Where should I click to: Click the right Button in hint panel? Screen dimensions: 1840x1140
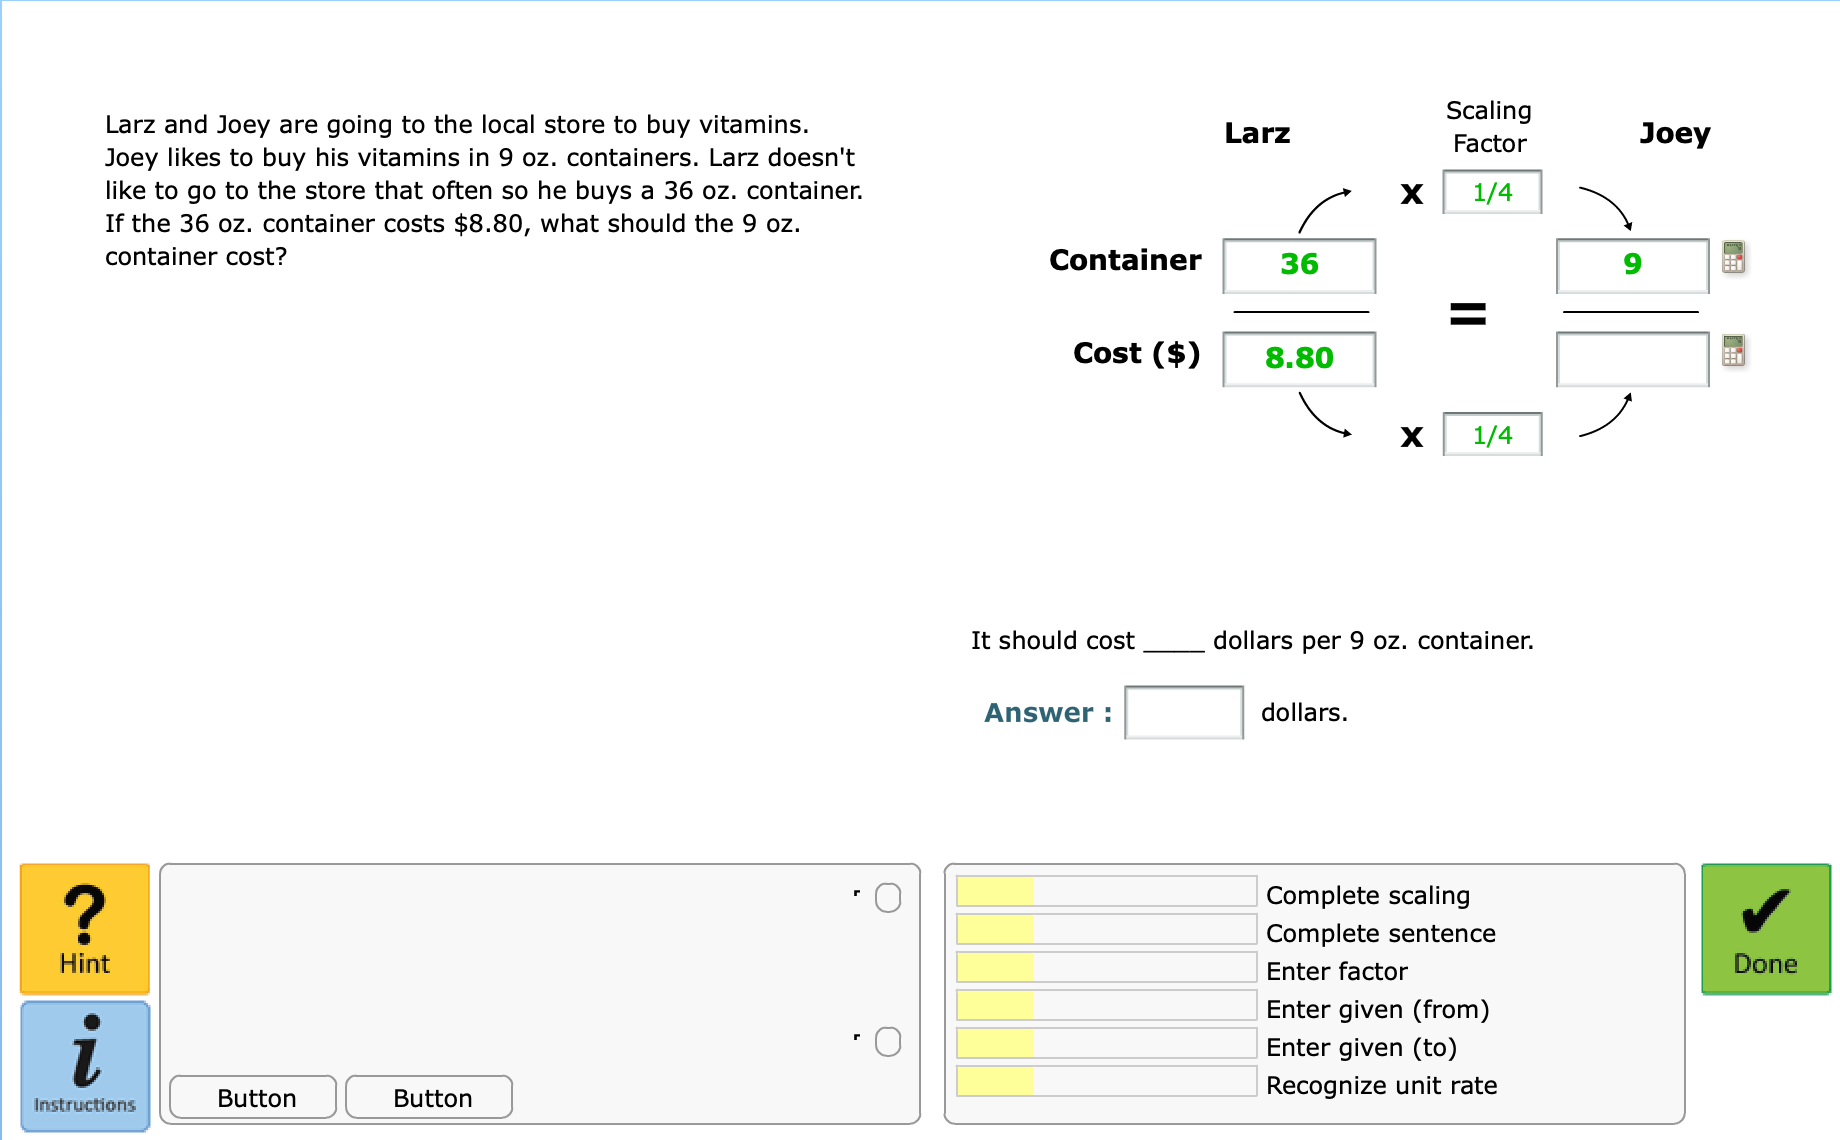pyautogui.click(x=429, y=1097)
